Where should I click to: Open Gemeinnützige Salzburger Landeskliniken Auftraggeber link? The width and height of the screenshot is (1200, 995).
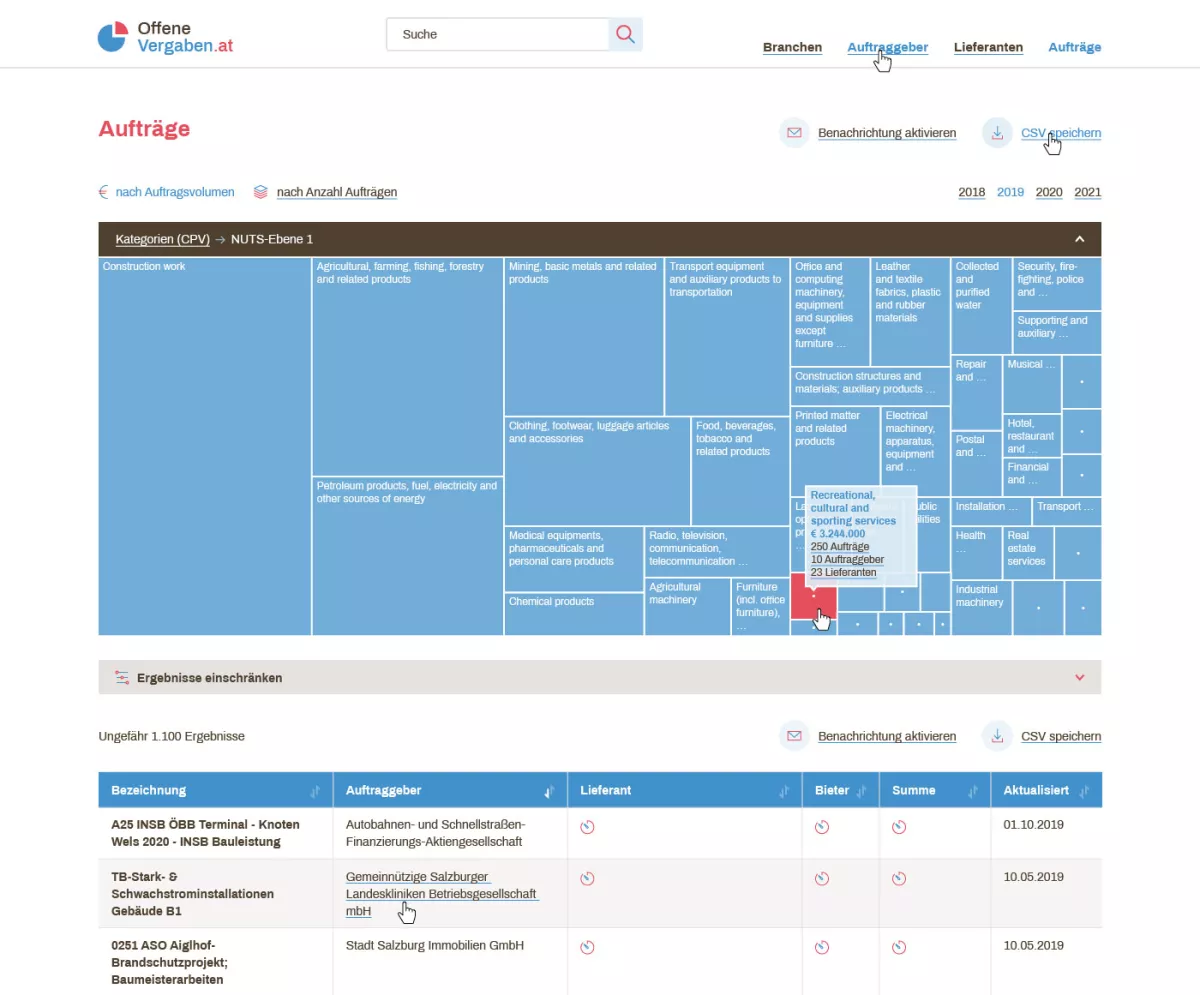pyautogui.click(x=441, y=893)
